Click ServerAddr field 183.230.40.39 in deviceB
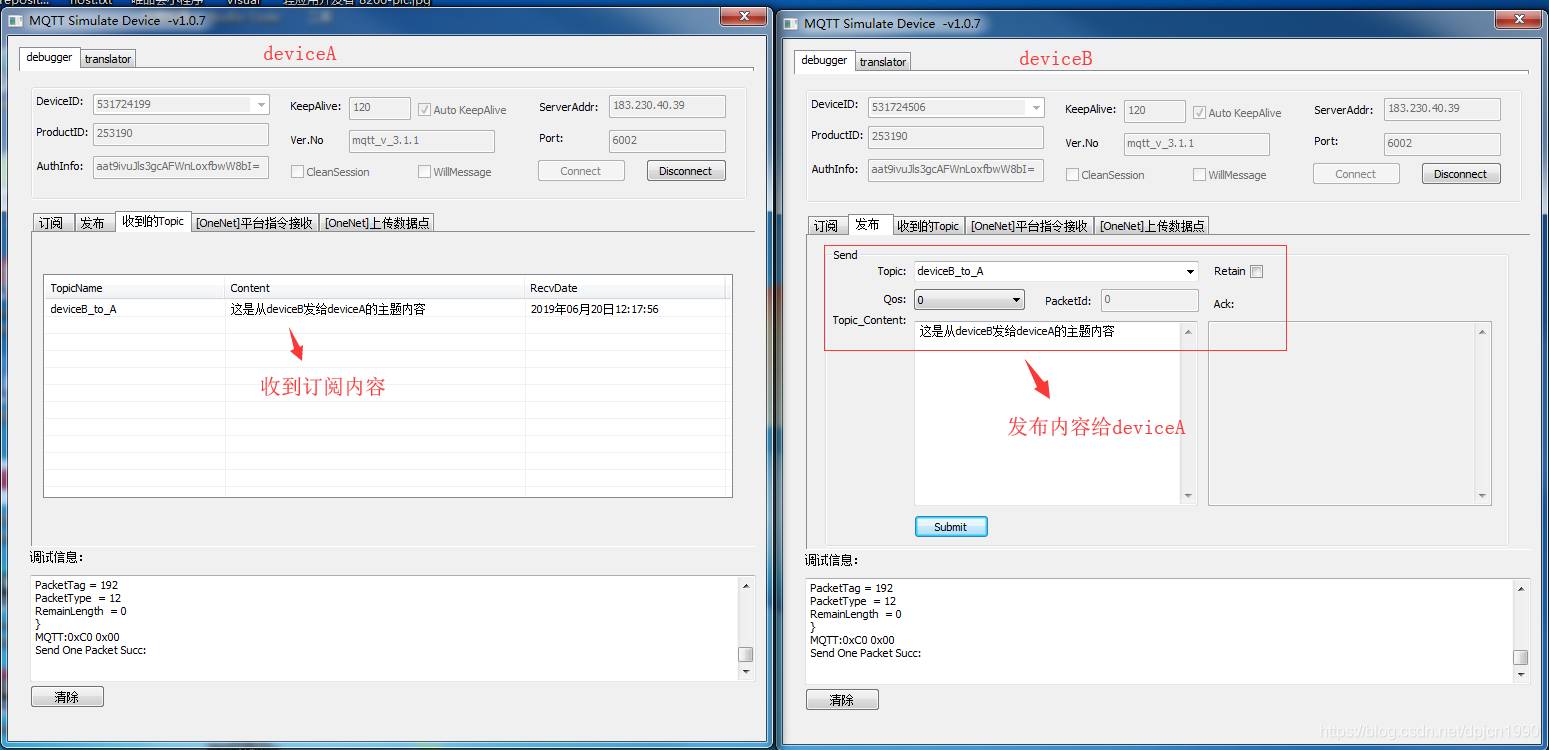Screen dimensions: 1549x750 point(1442,109)
